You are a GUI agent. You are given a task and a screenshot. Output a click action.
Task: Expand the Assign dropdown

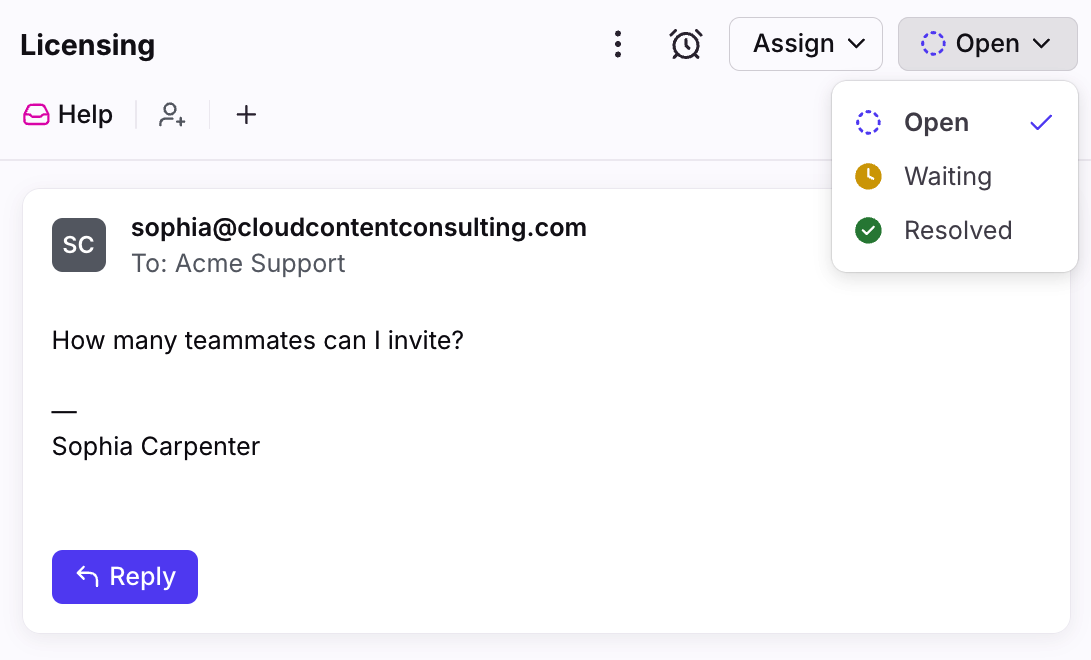[x=806, y=44]
